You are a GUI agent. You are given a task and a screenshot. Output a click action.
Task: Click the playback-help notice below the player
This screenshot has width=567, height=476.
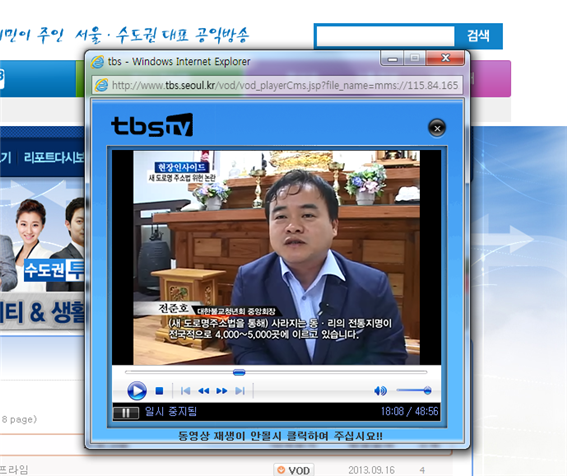tap(280, 436)
